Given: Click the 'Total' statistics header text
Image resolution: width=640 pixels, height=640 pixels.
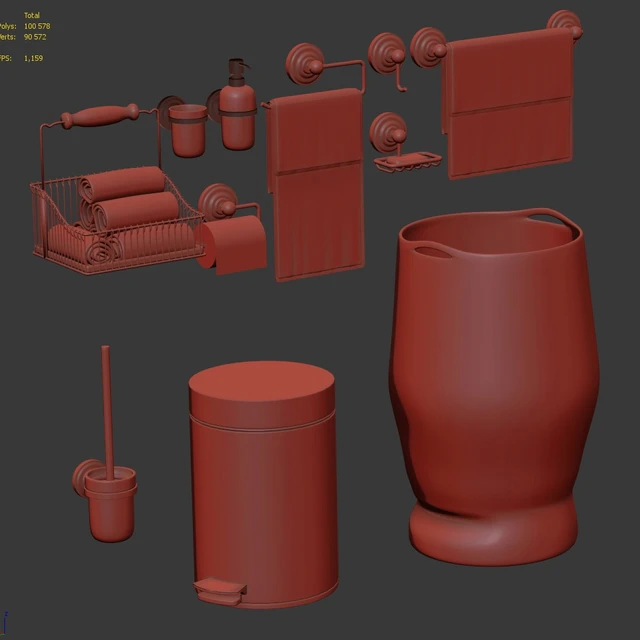Looking at the screenshot, I should 32,16.
